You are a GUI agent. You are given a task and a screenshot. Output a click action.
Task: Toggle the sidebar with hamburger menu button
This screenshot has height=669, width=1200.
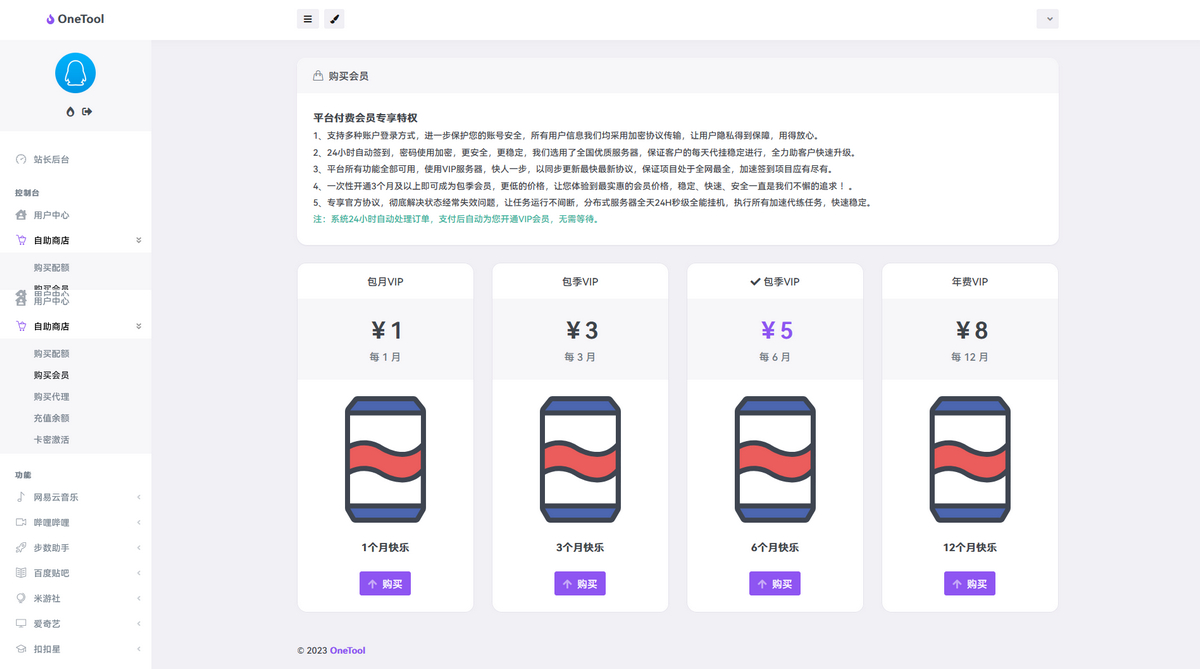click(x=308, y=19)
